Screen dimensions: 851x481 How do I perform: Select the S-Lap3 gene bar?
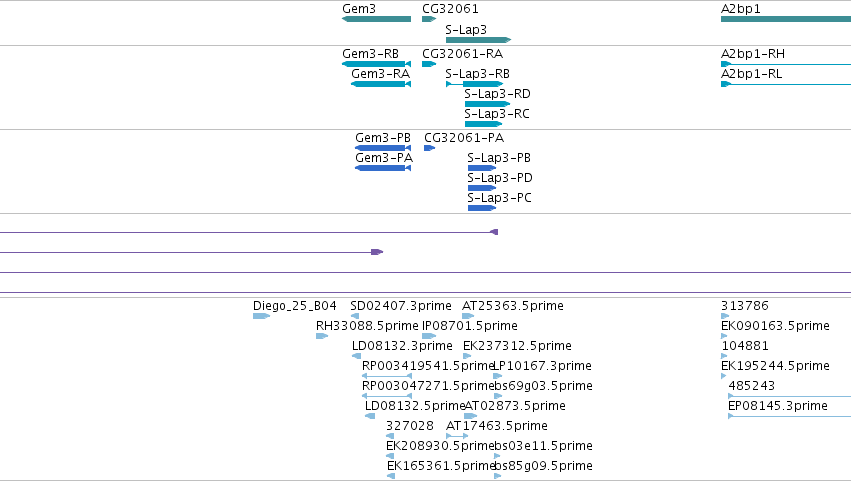click(478, 40)
